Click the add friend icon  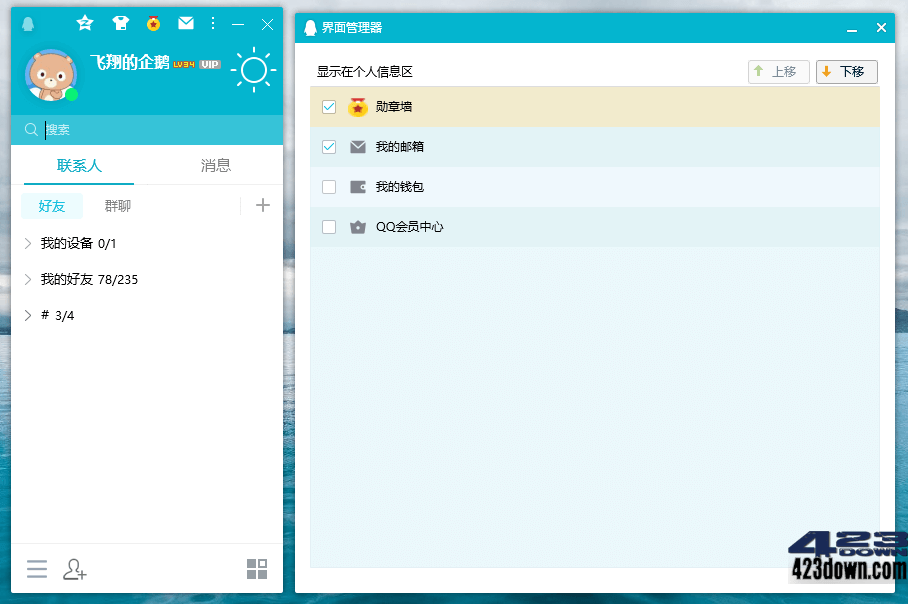click(x=75, y=569)
